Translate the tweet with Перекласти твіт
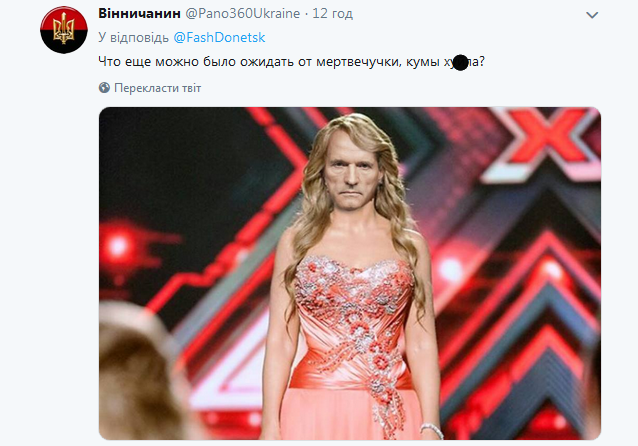The width and height of the screenshot is (638, 446). coord(157,88)
